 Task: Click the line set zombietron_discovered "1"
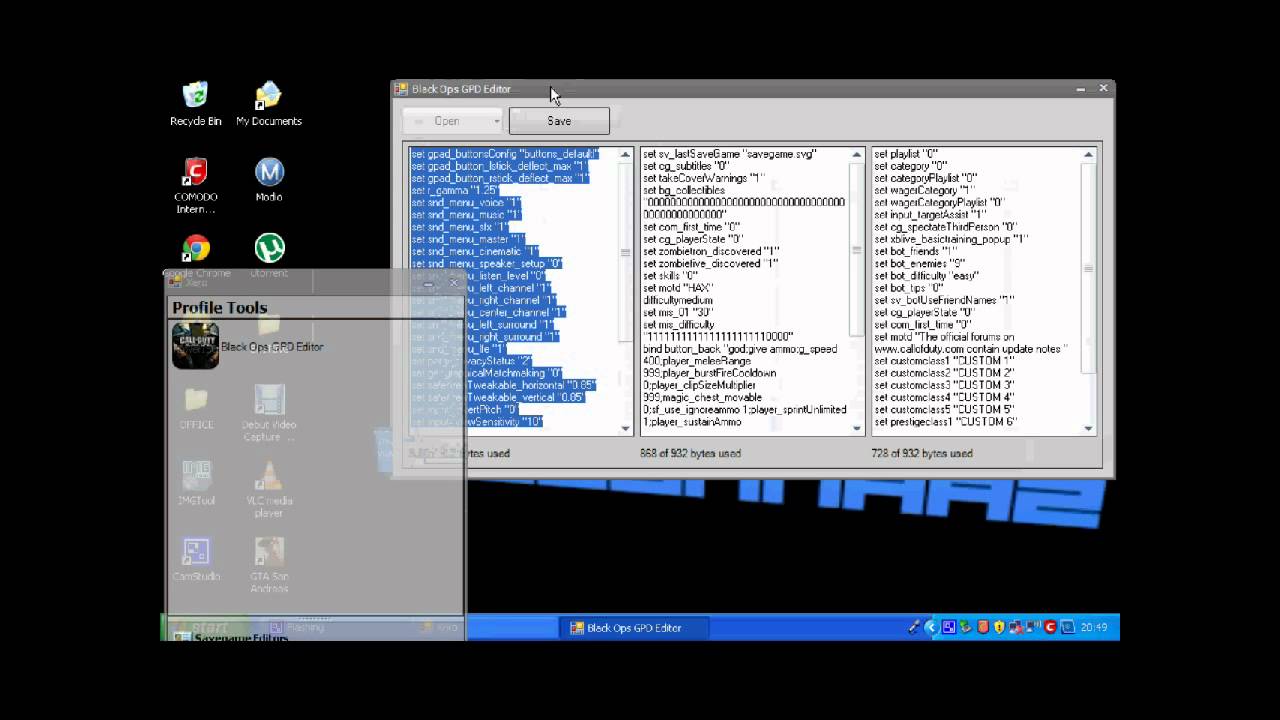pos(711,251)
